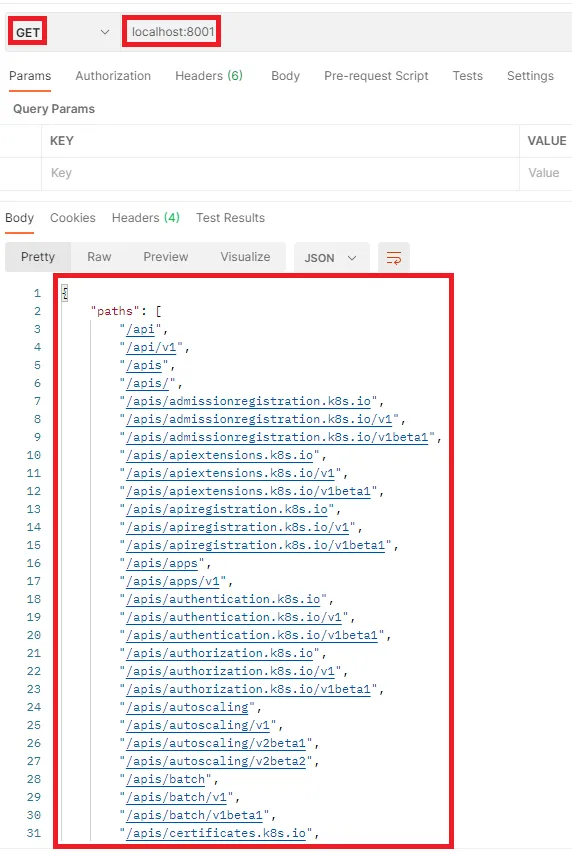Viewport: 572px width, 855px height.
Task: Collapse the JSON object fold marker on line 1
Action: tap(65, 293)
